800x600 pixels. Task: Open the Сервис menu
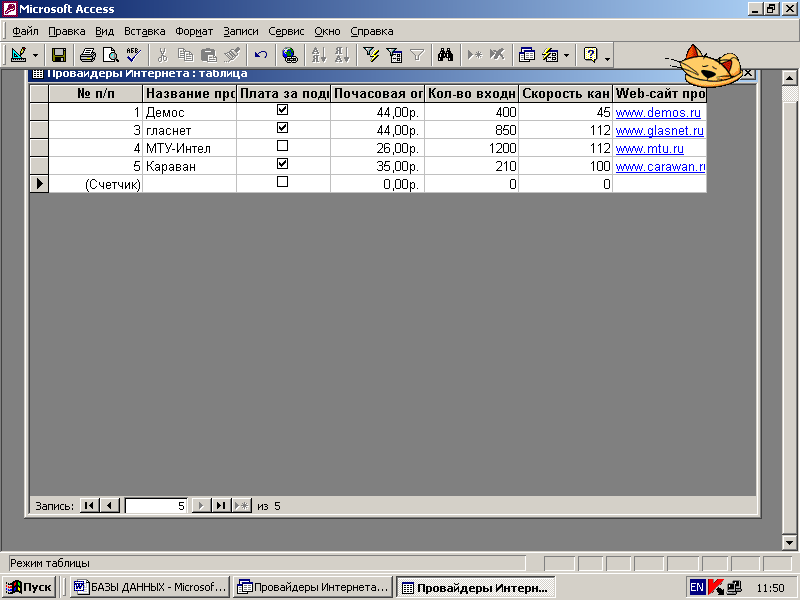click(286, 32)
